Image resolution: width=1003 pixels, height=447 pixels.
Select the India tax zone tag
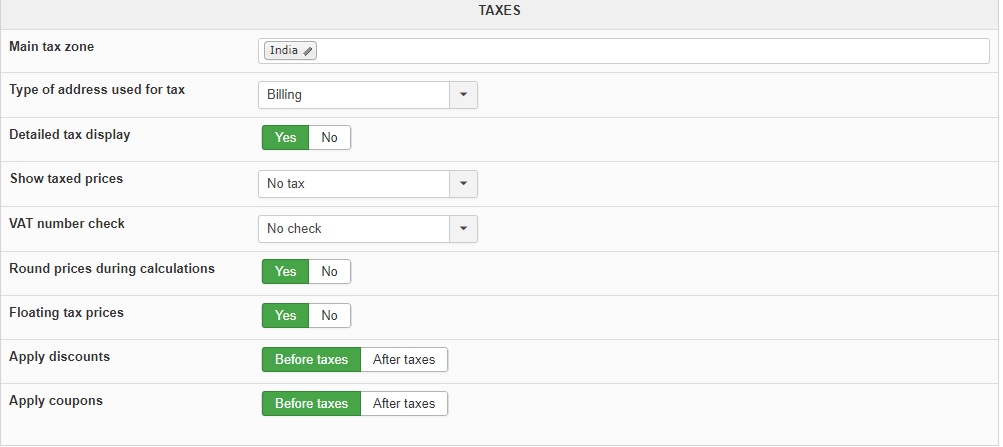284,51
